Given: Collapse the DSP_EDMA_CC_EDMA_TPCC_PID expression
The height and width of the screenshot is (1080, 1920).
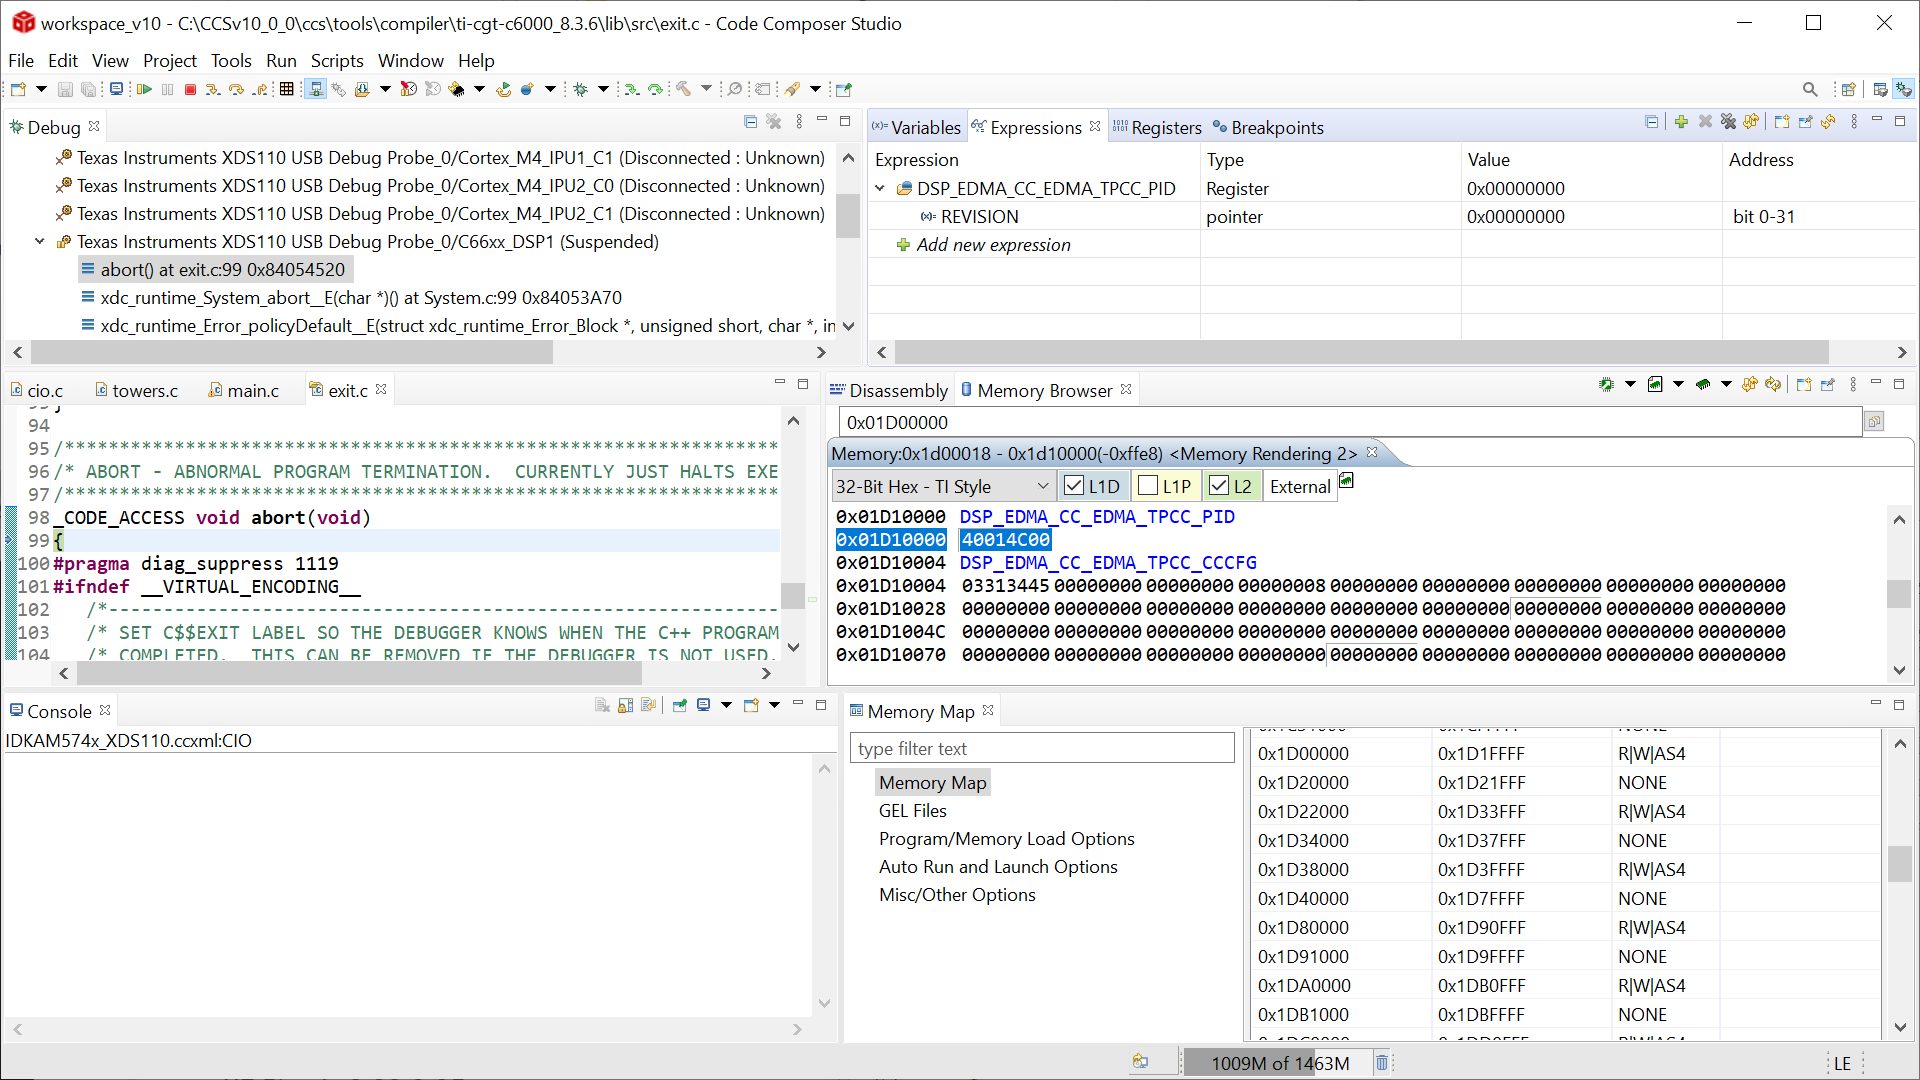Looking at the screenshot, I should [881, 189].
